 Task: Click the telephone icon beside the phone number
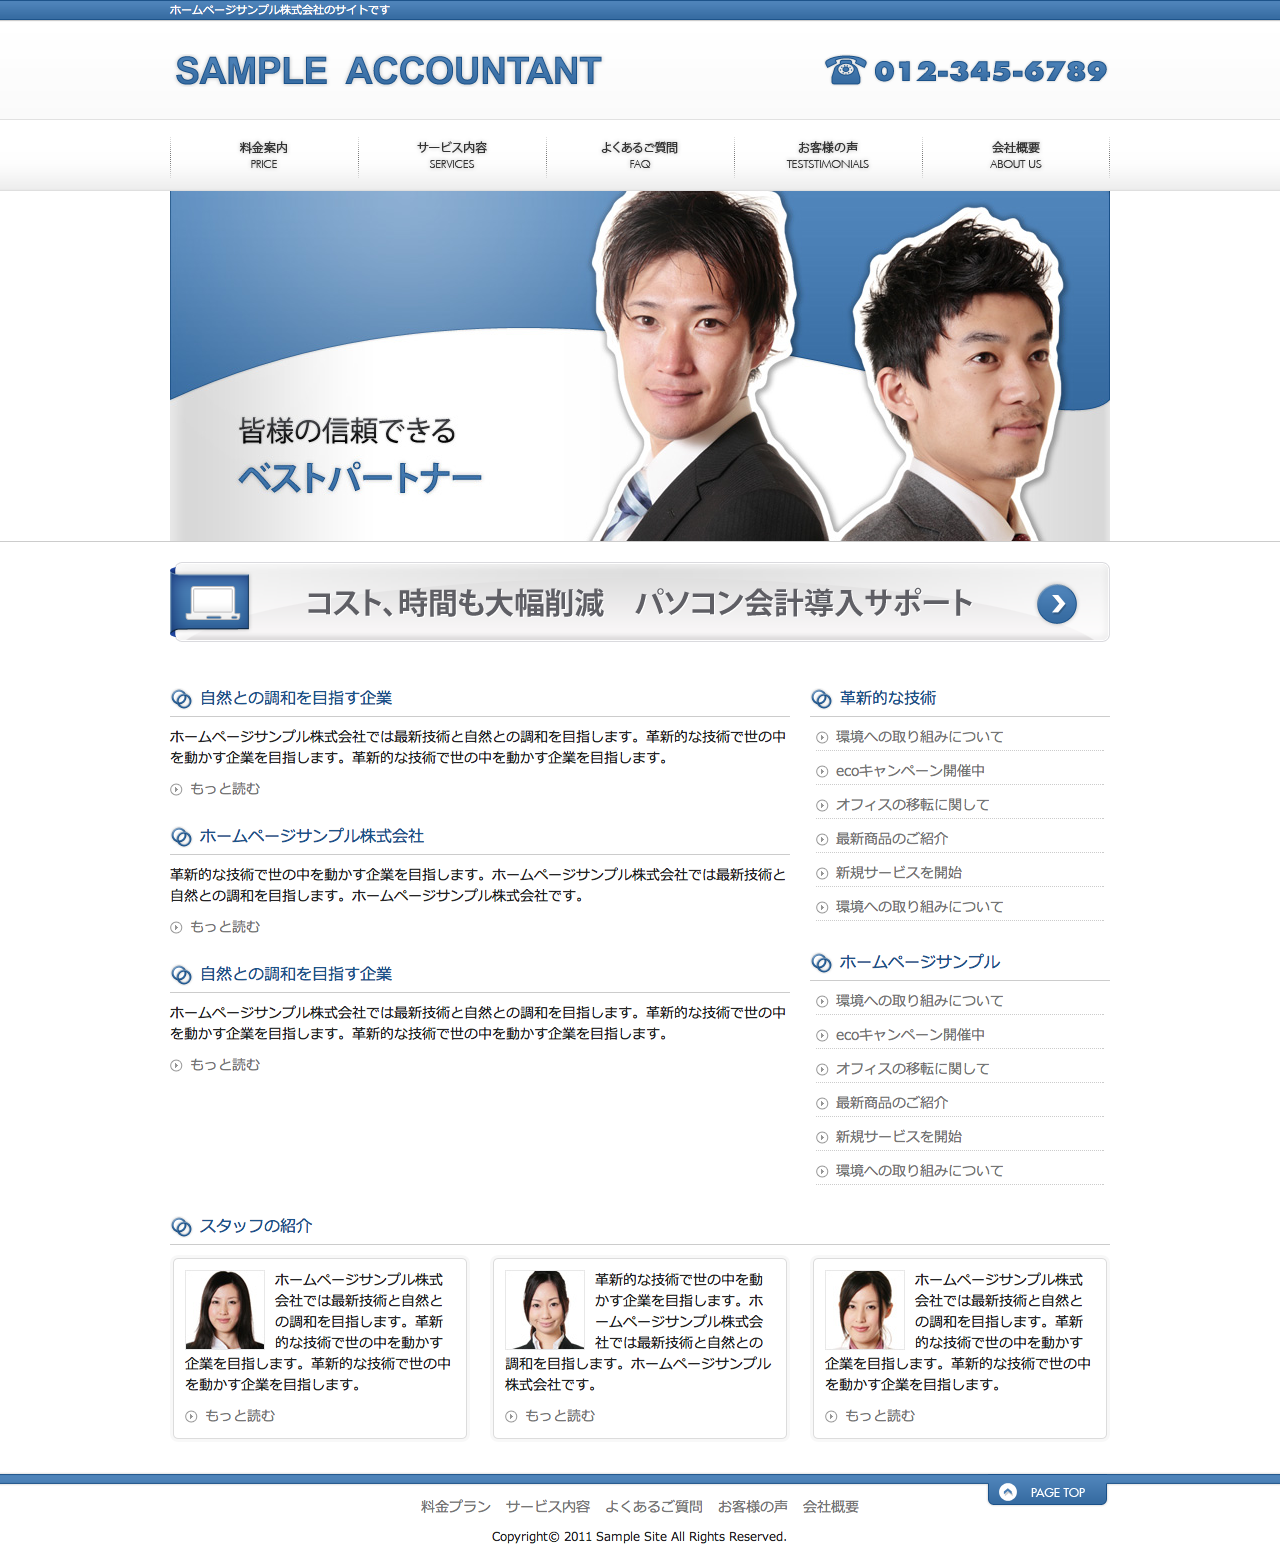[x=845, y=71]
